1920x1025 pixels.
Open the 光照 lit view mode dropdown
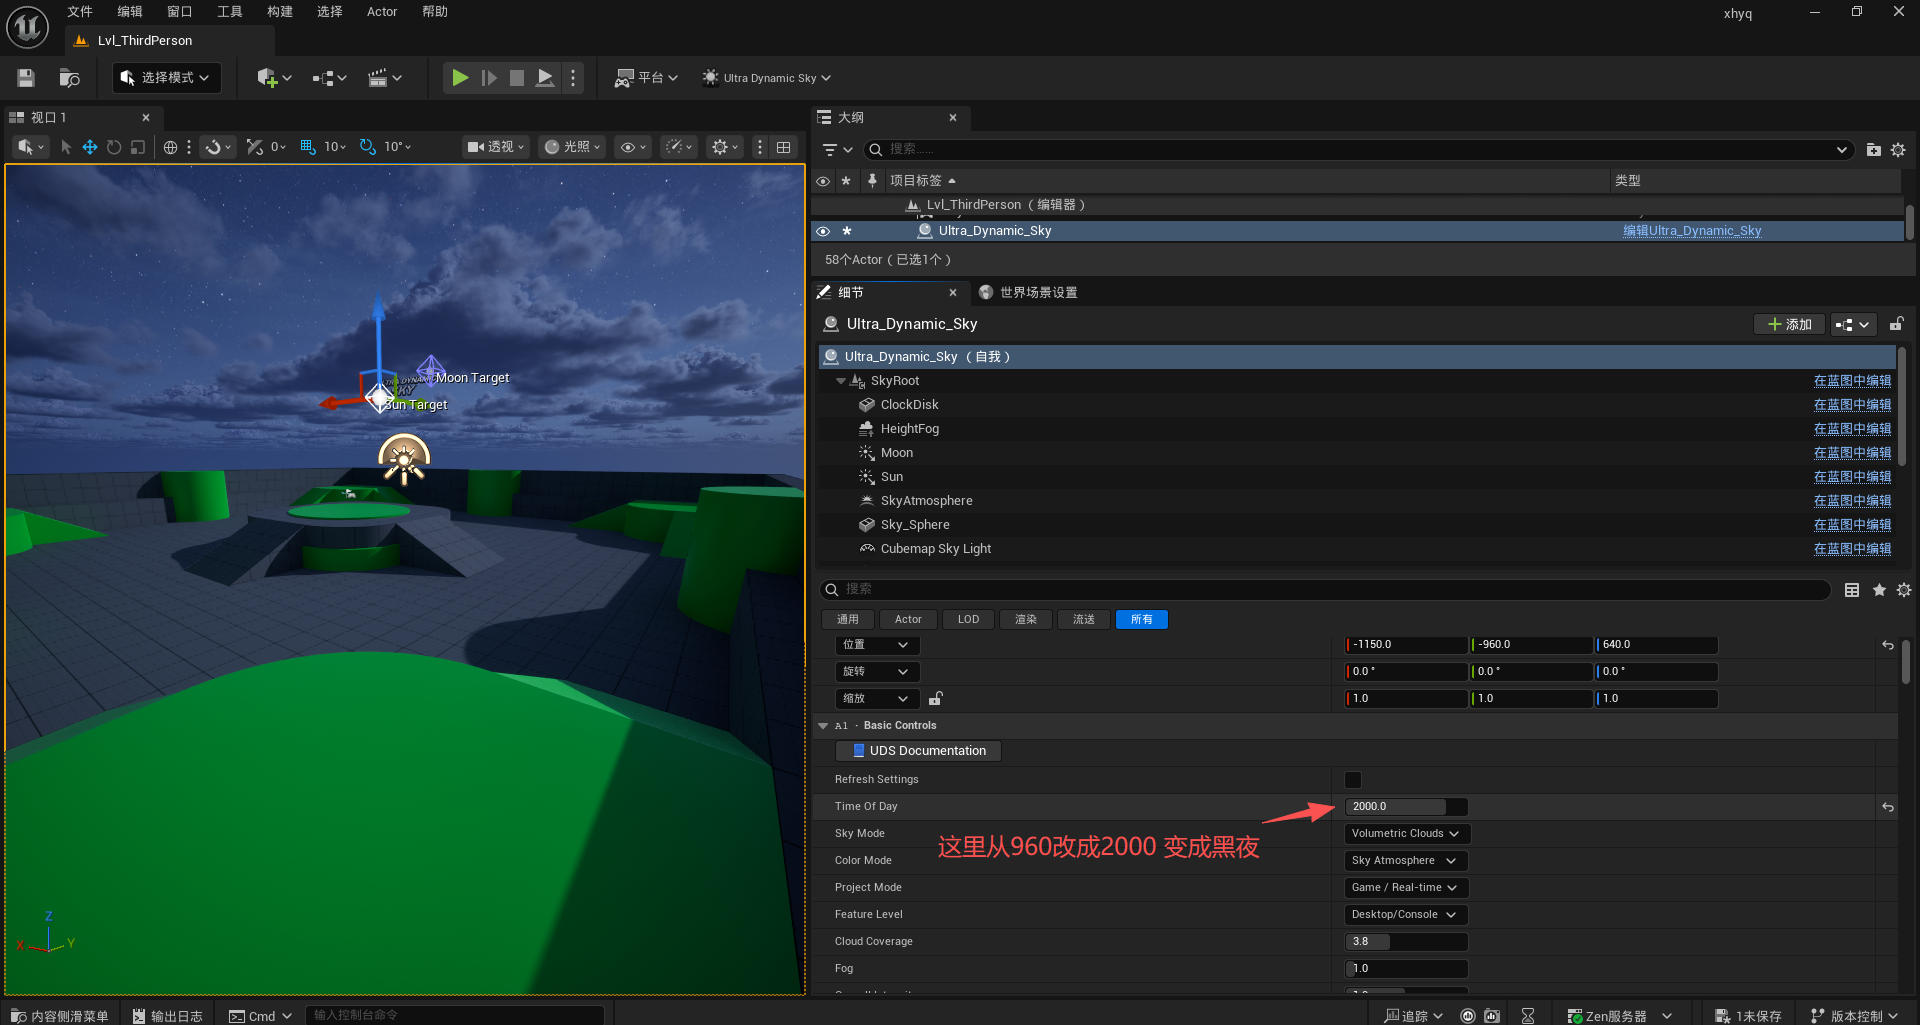click(573, 147)
